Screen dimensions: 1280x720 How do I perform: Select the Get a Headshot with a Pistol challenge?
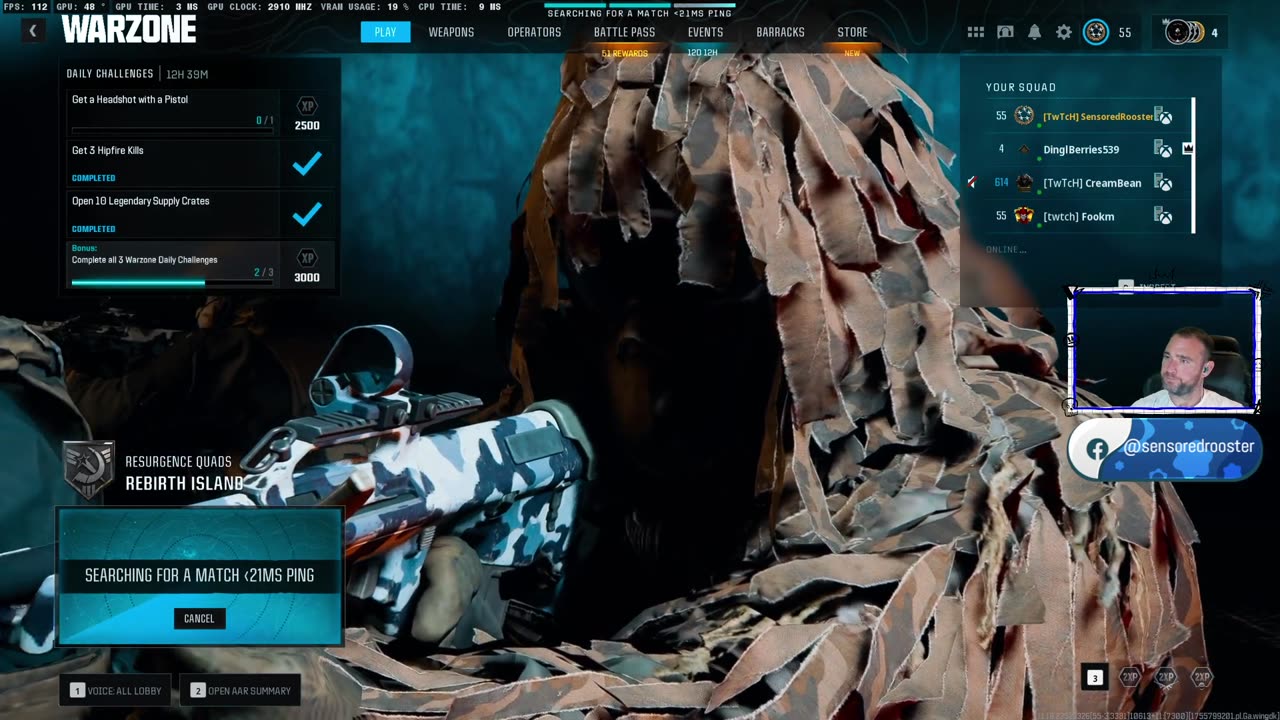click(x=200, y=113)
